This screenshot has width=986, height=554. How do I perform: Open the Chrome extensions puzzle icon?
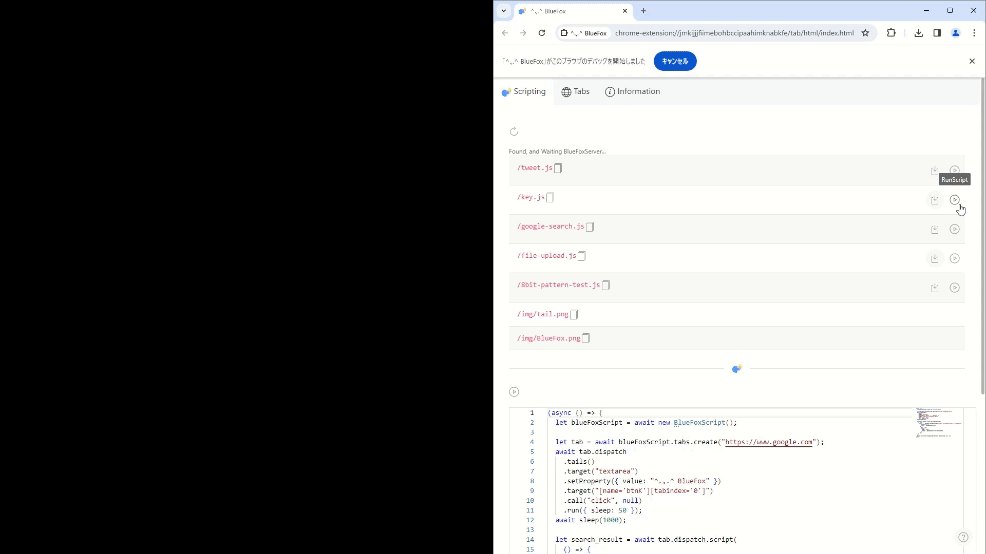tap(891, 33)
